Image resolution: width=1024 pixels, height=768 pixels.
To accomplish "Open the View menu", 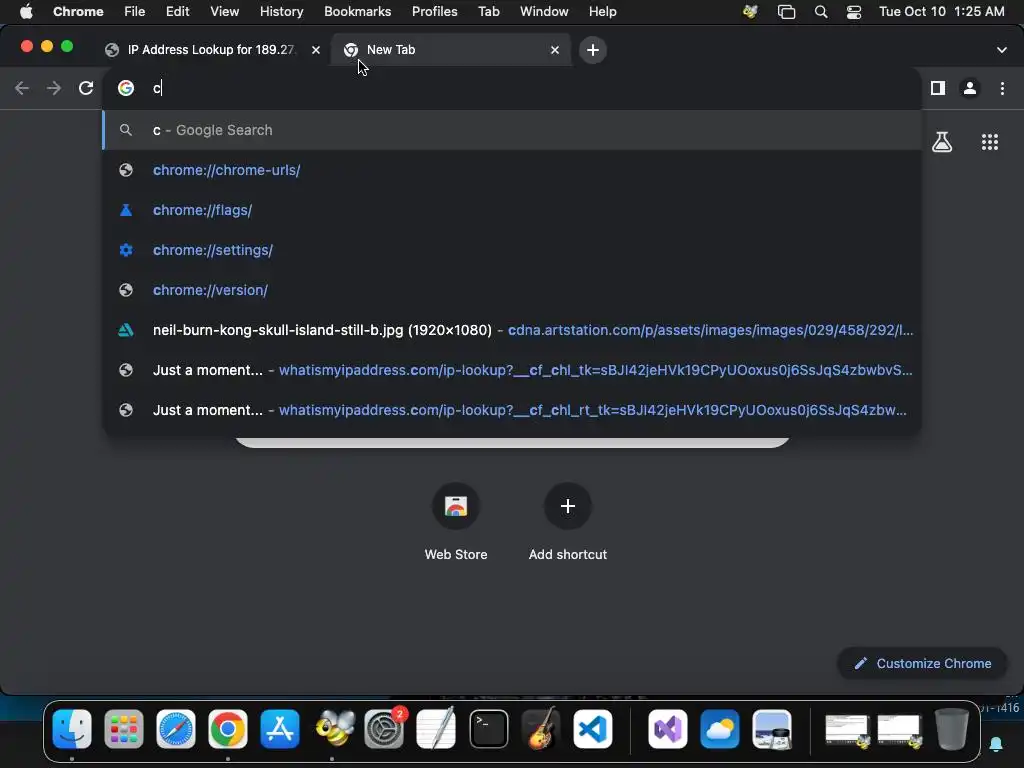I will [x=224, y=12].
